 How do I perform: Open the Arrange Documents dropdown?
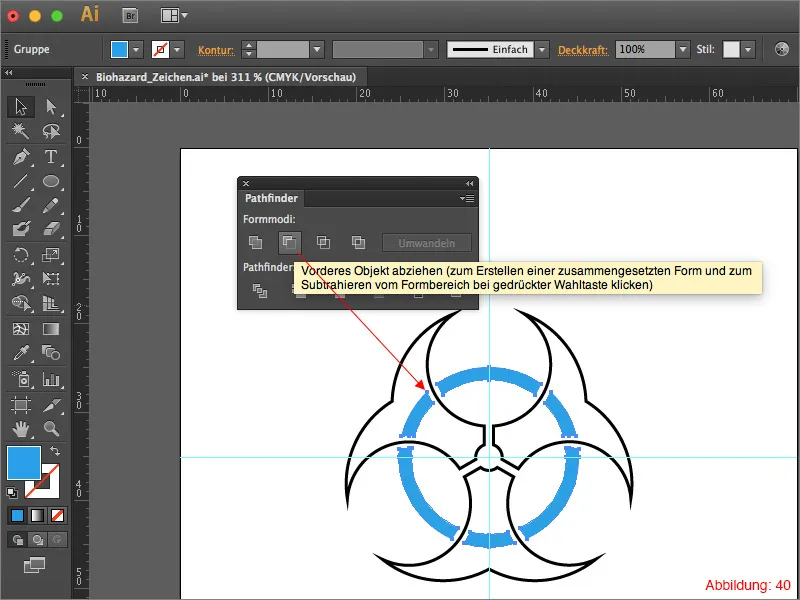174,16
